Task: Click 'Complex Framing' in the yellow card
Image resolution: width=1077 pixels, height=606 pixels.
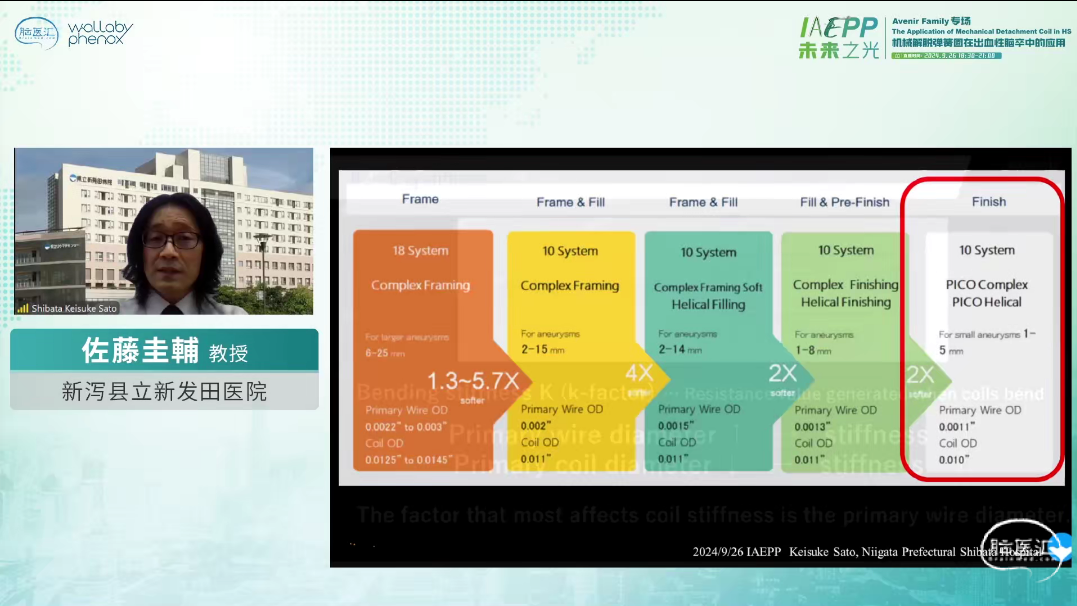Action: [x=569, y=285]
